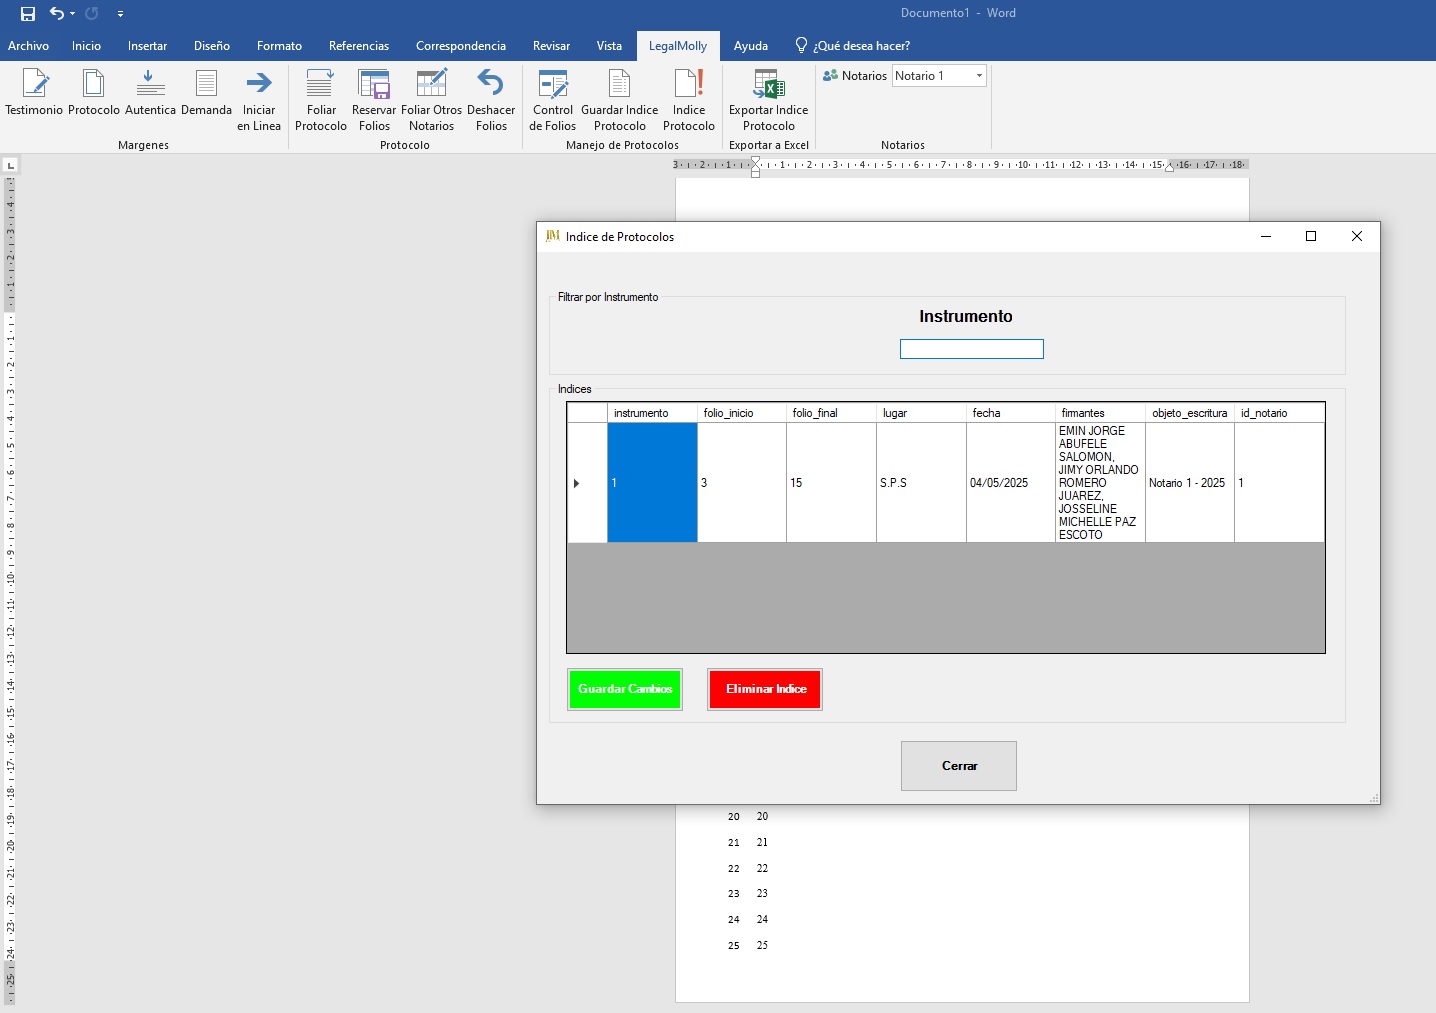This screenshot has width=1436, height=1013.
Task: Select the highlighted instrumento cell with 1
Action: [652, 483]
